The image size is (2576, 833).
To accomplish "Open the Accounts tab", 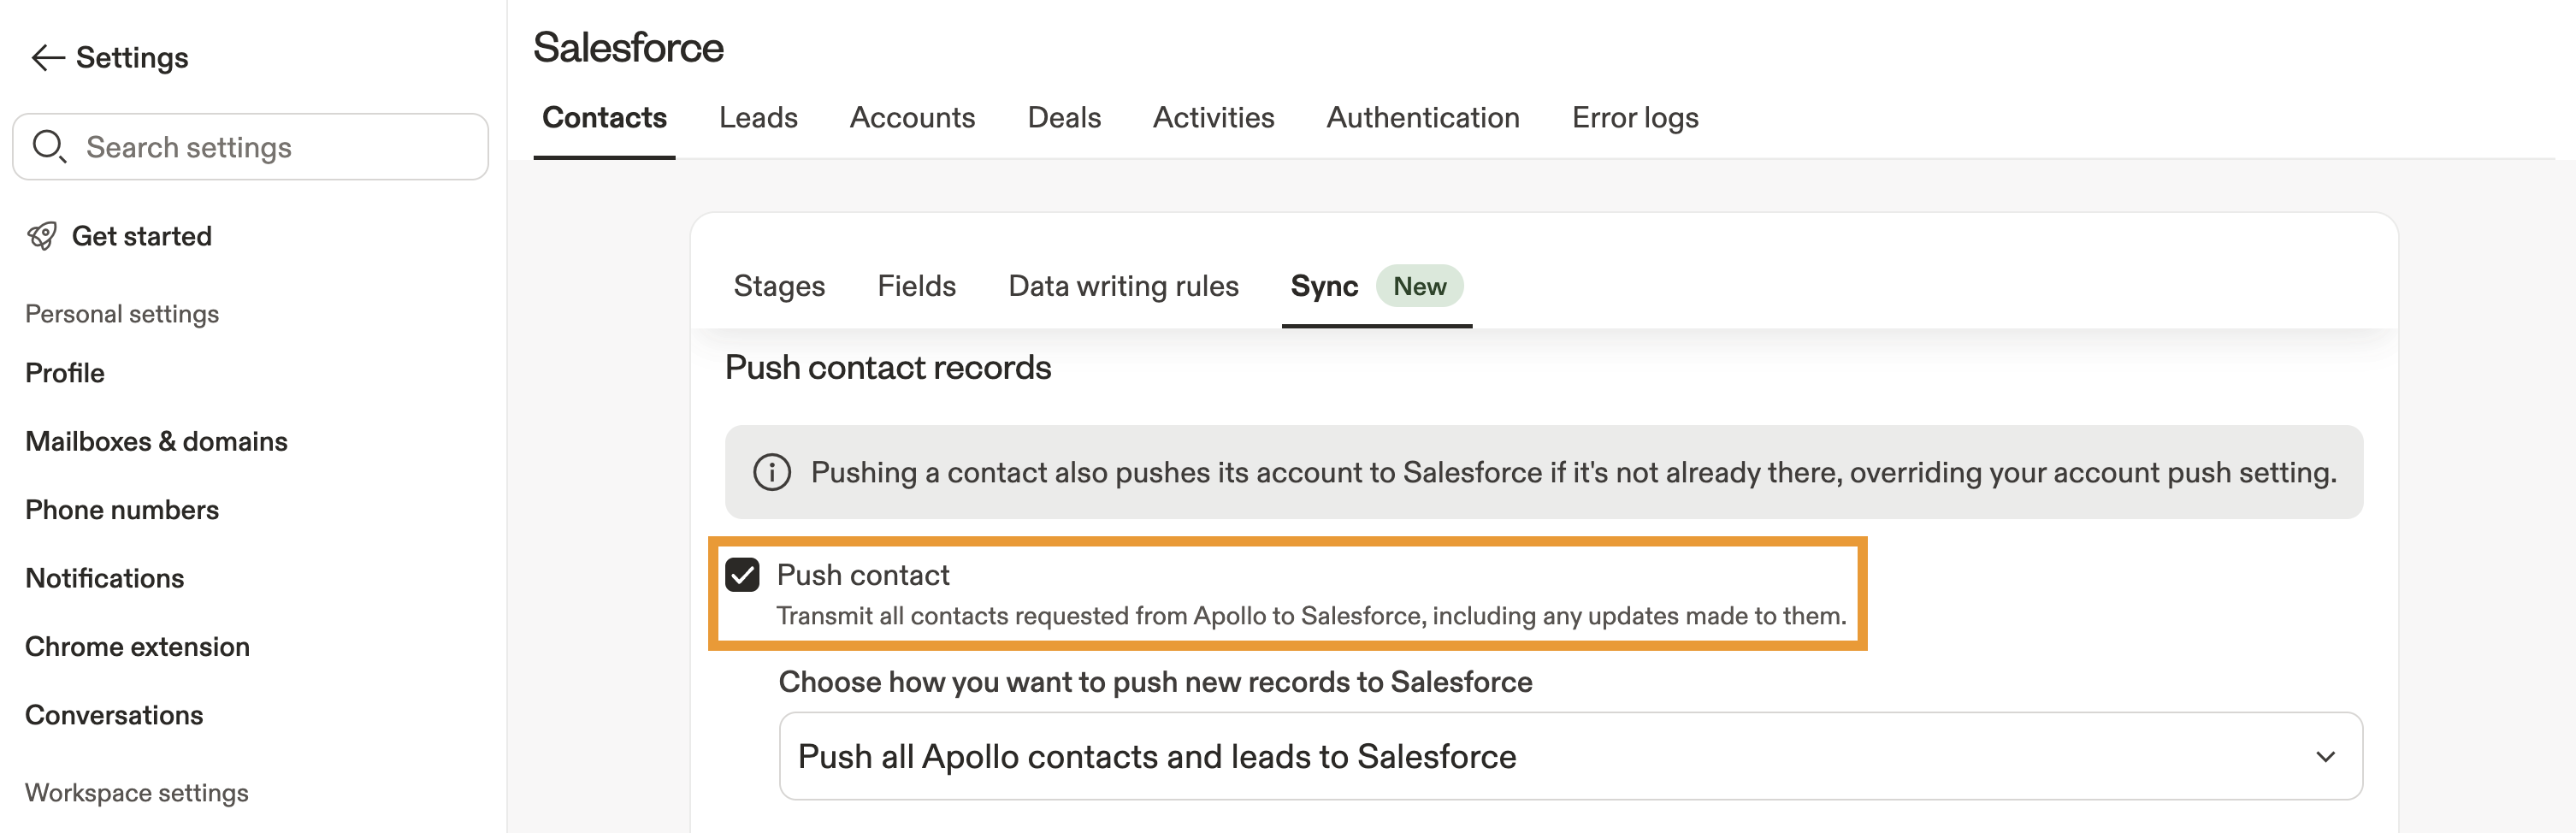I will [x=912, y=118].
